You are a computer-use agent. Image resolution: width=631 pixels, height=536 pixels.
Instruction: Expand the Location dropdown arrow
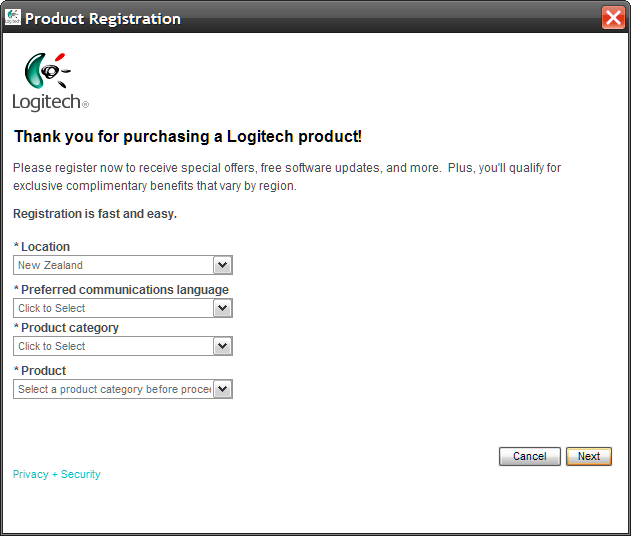click(223, 265)
